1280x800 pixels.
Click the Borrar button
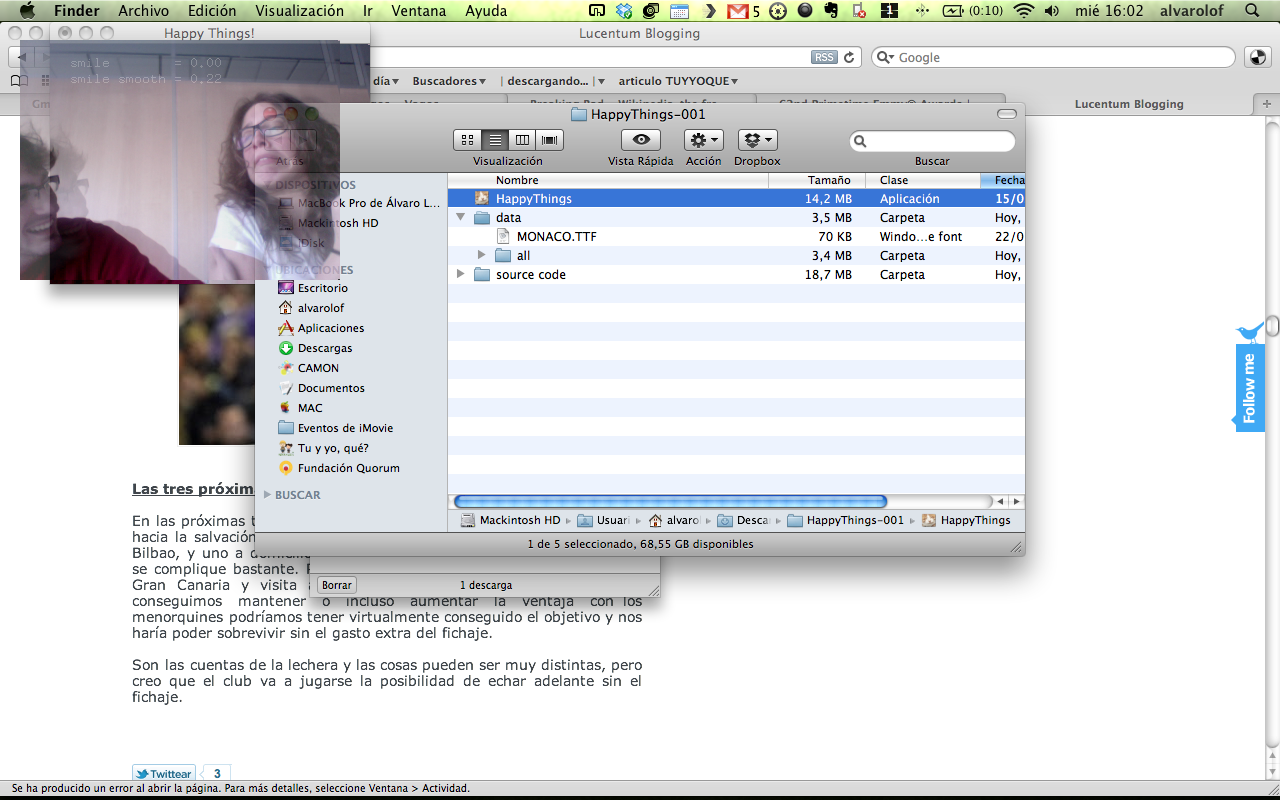(337, 585)
